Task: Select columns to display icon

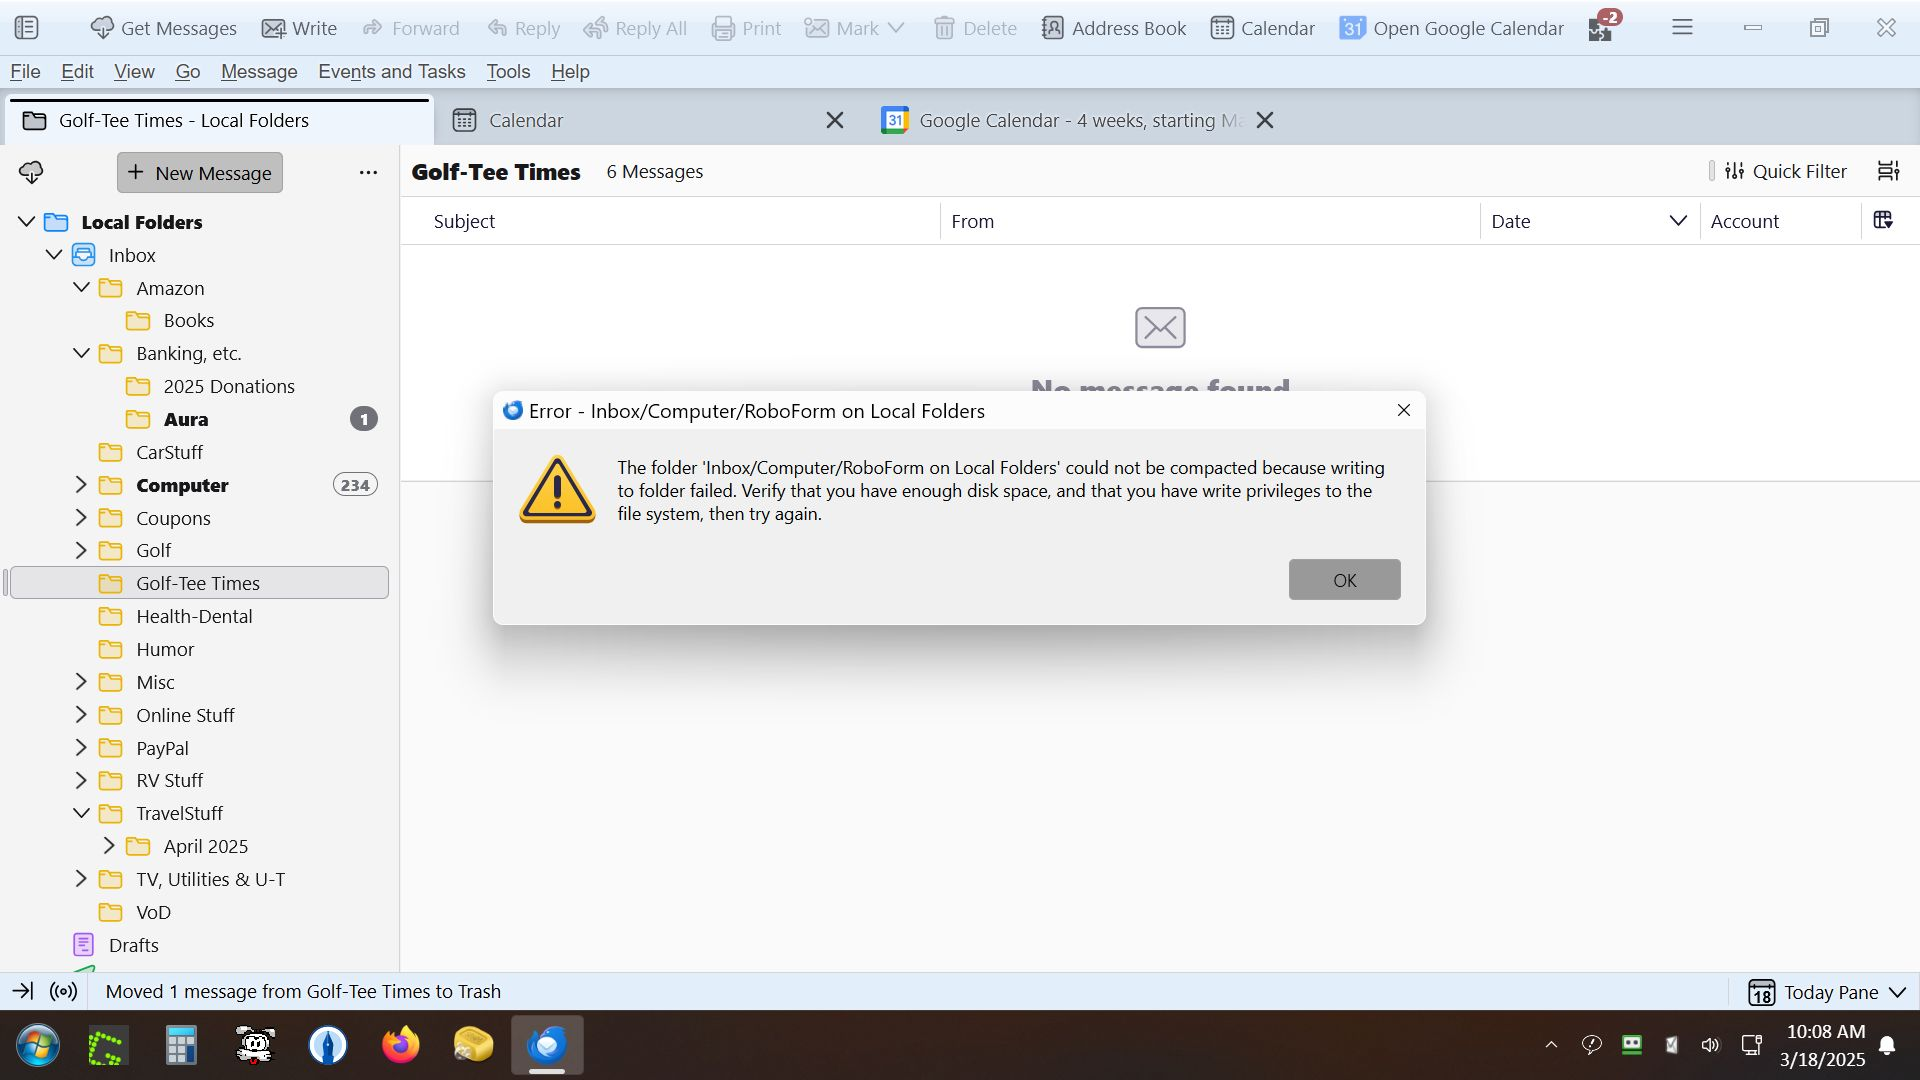Action: pyautogui.click(x=1883, y=220)
